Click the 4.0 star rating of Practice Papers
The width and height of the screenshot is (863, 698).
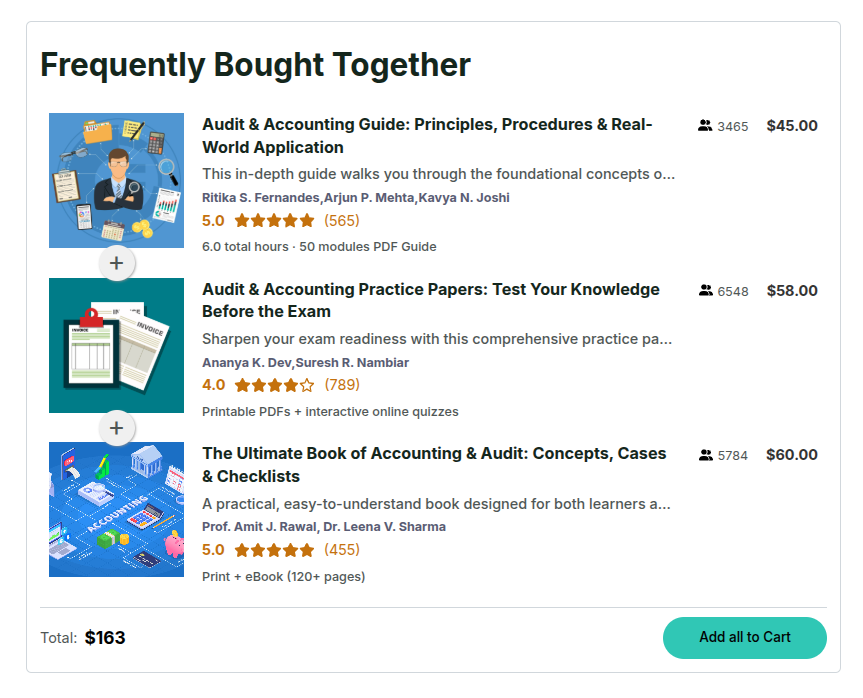point(274,385)
